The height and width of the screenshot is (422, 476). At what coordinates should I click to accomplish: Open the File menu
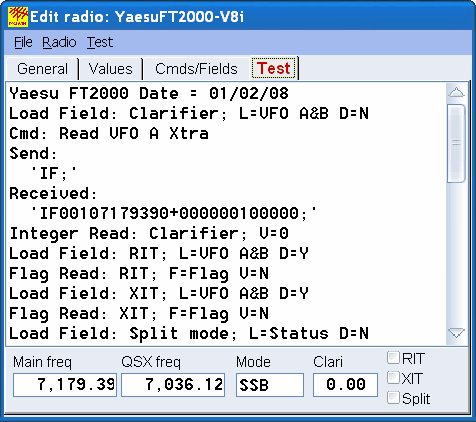pos(23,42)
